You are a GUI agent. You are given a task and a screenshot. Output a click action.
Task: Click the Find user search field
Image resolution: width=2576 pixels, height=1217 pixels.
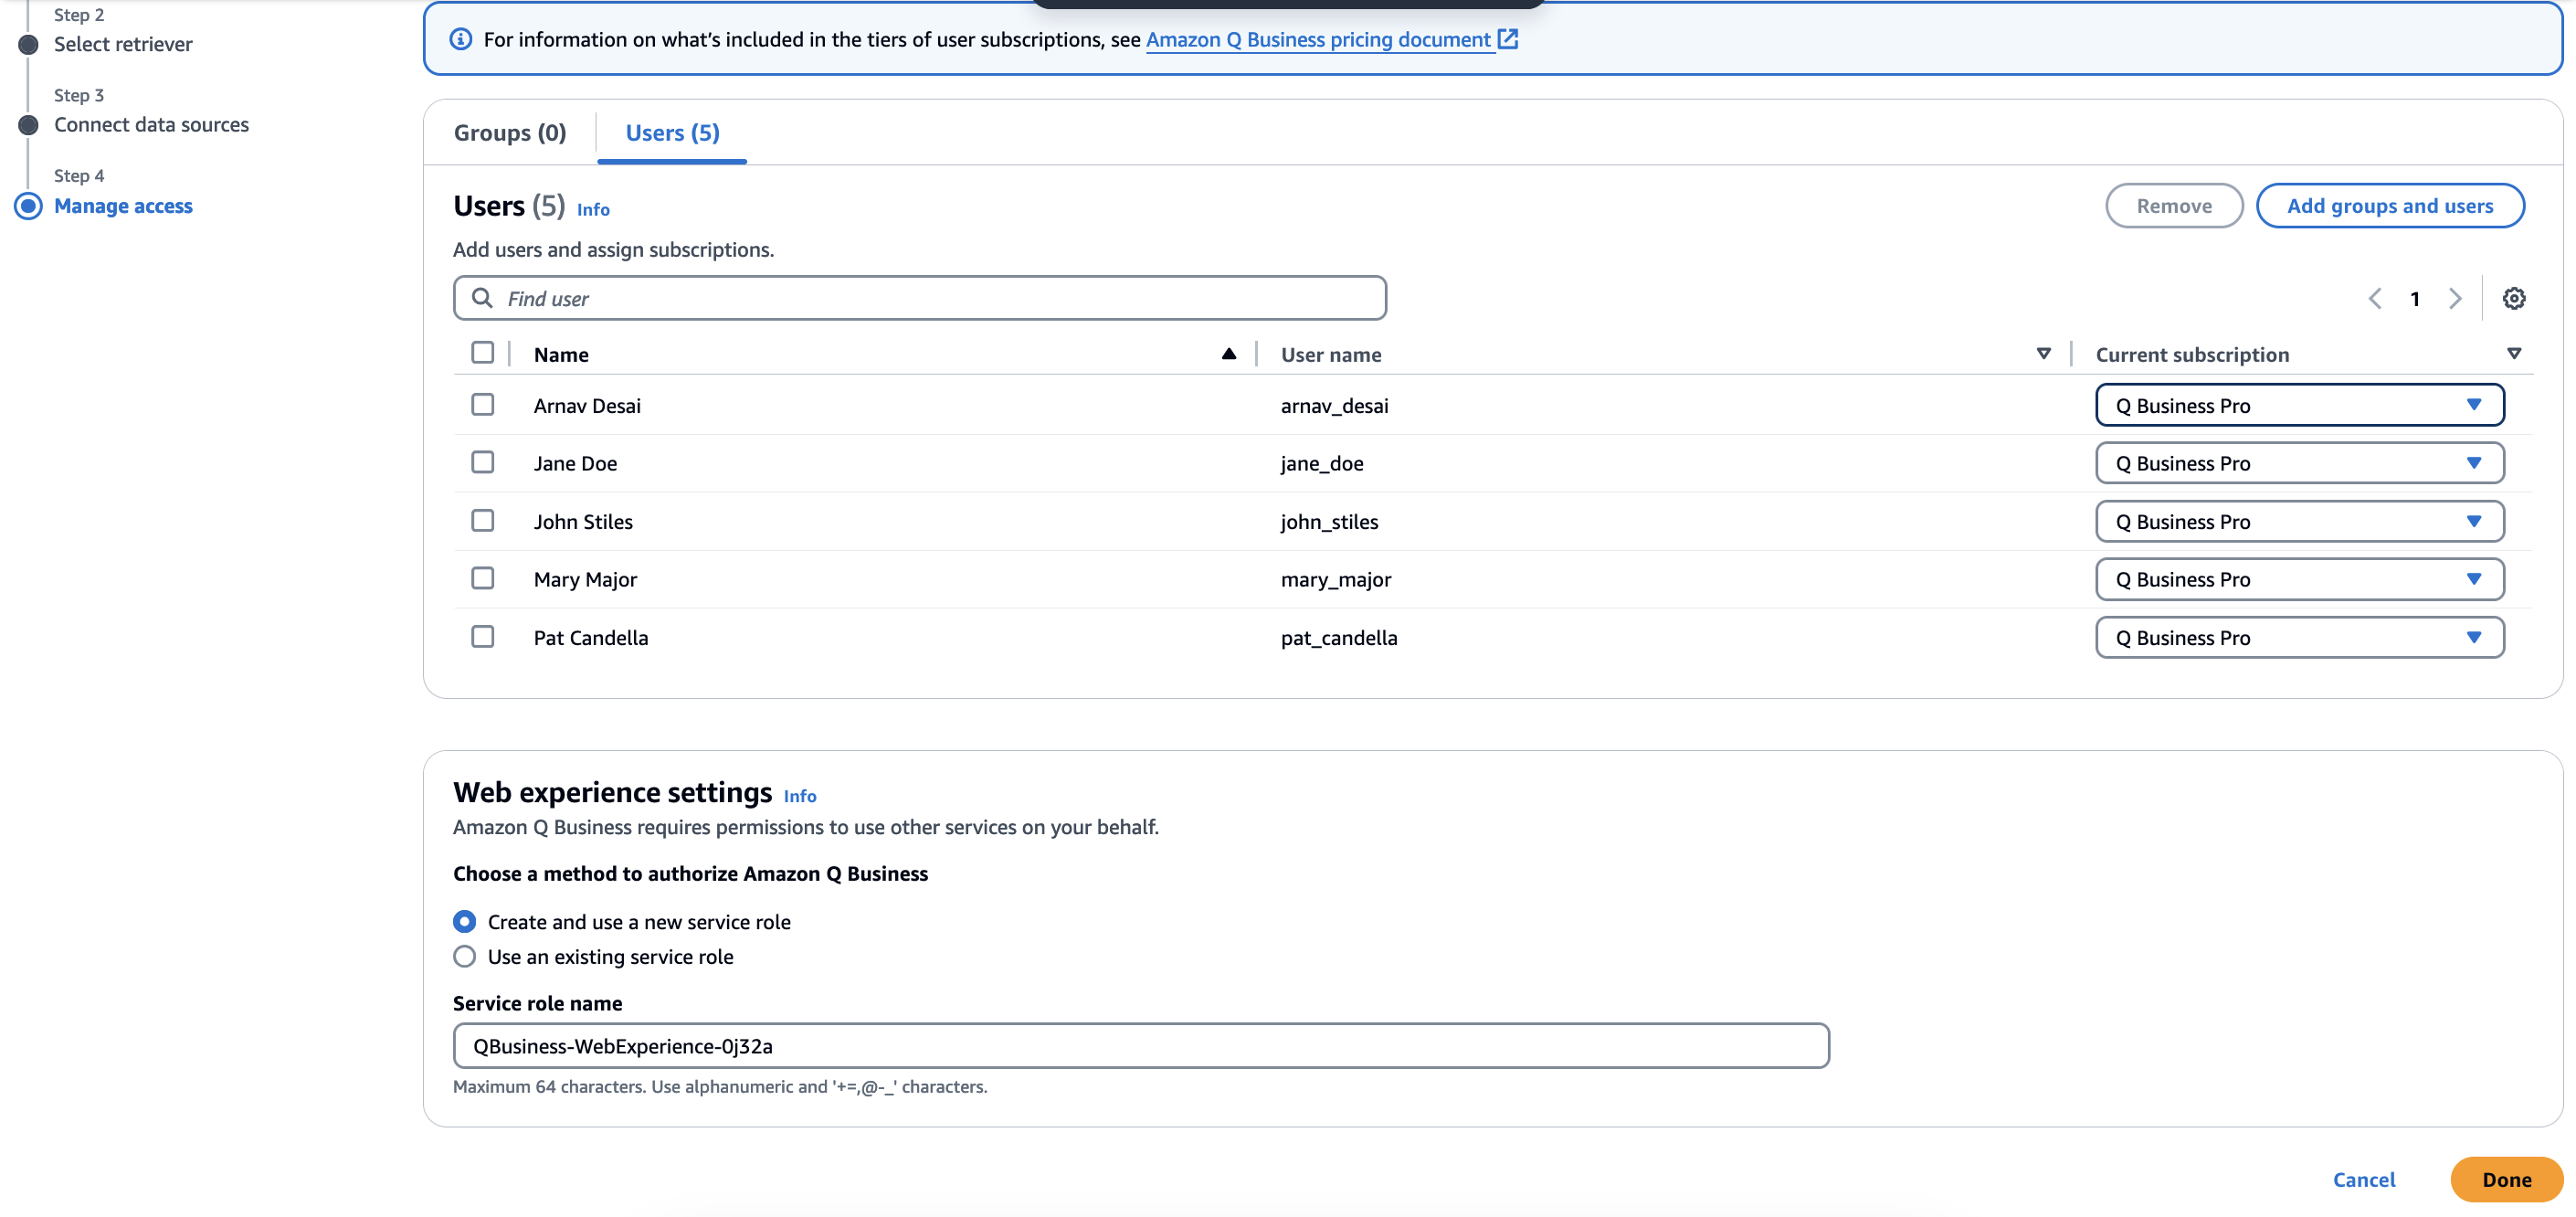pyautogui.click(x=920, y=298)
